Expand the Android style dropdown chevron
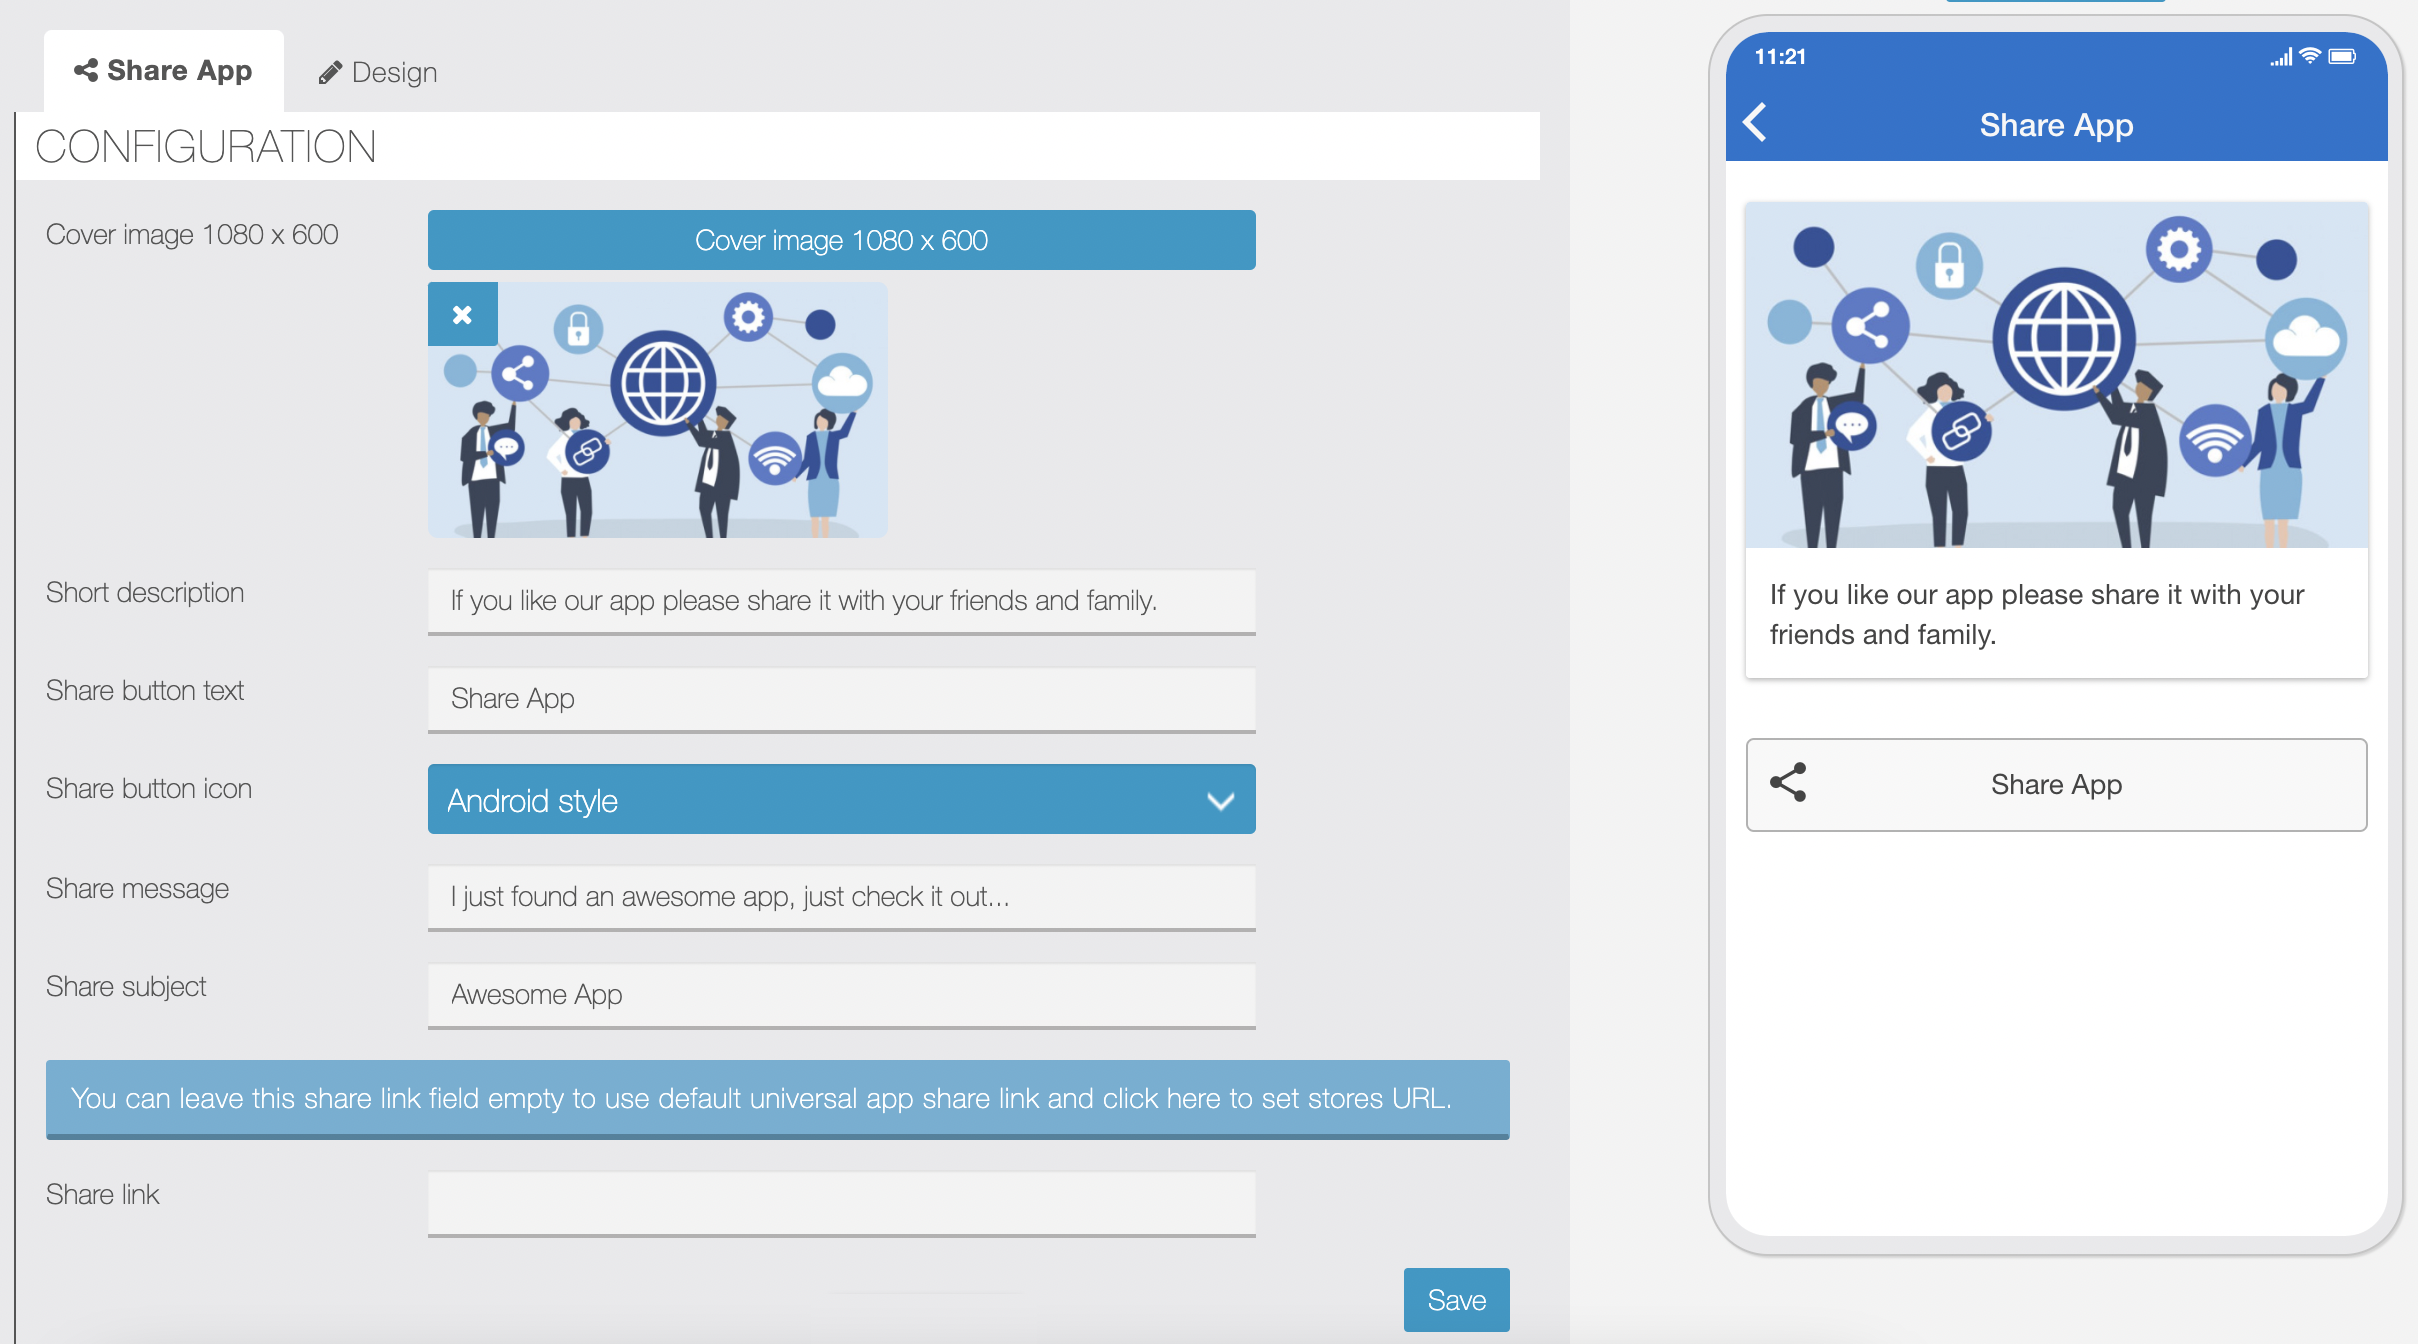Screen dimensions: 2418x1344 tap(1220, 801)
